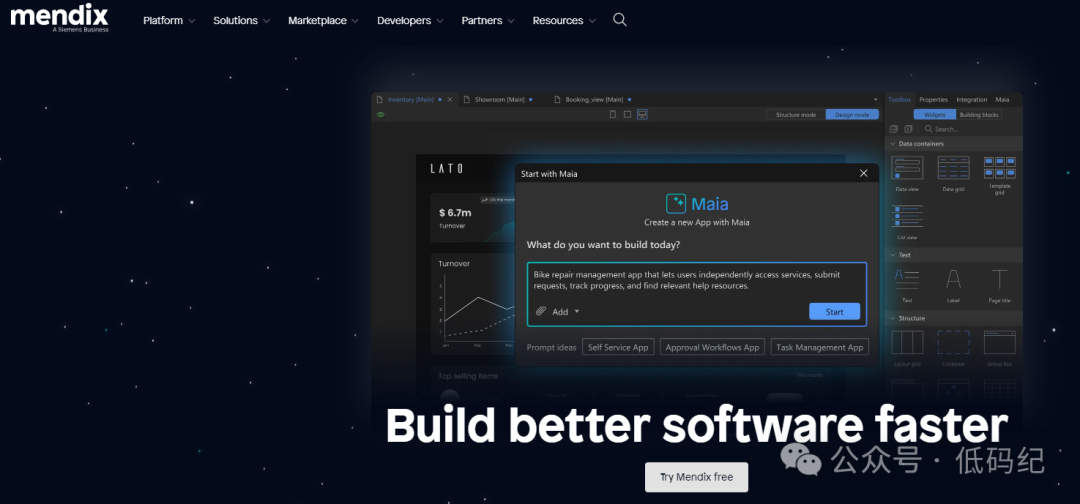Toggle the green eye visibility icon

click(380, 115)
